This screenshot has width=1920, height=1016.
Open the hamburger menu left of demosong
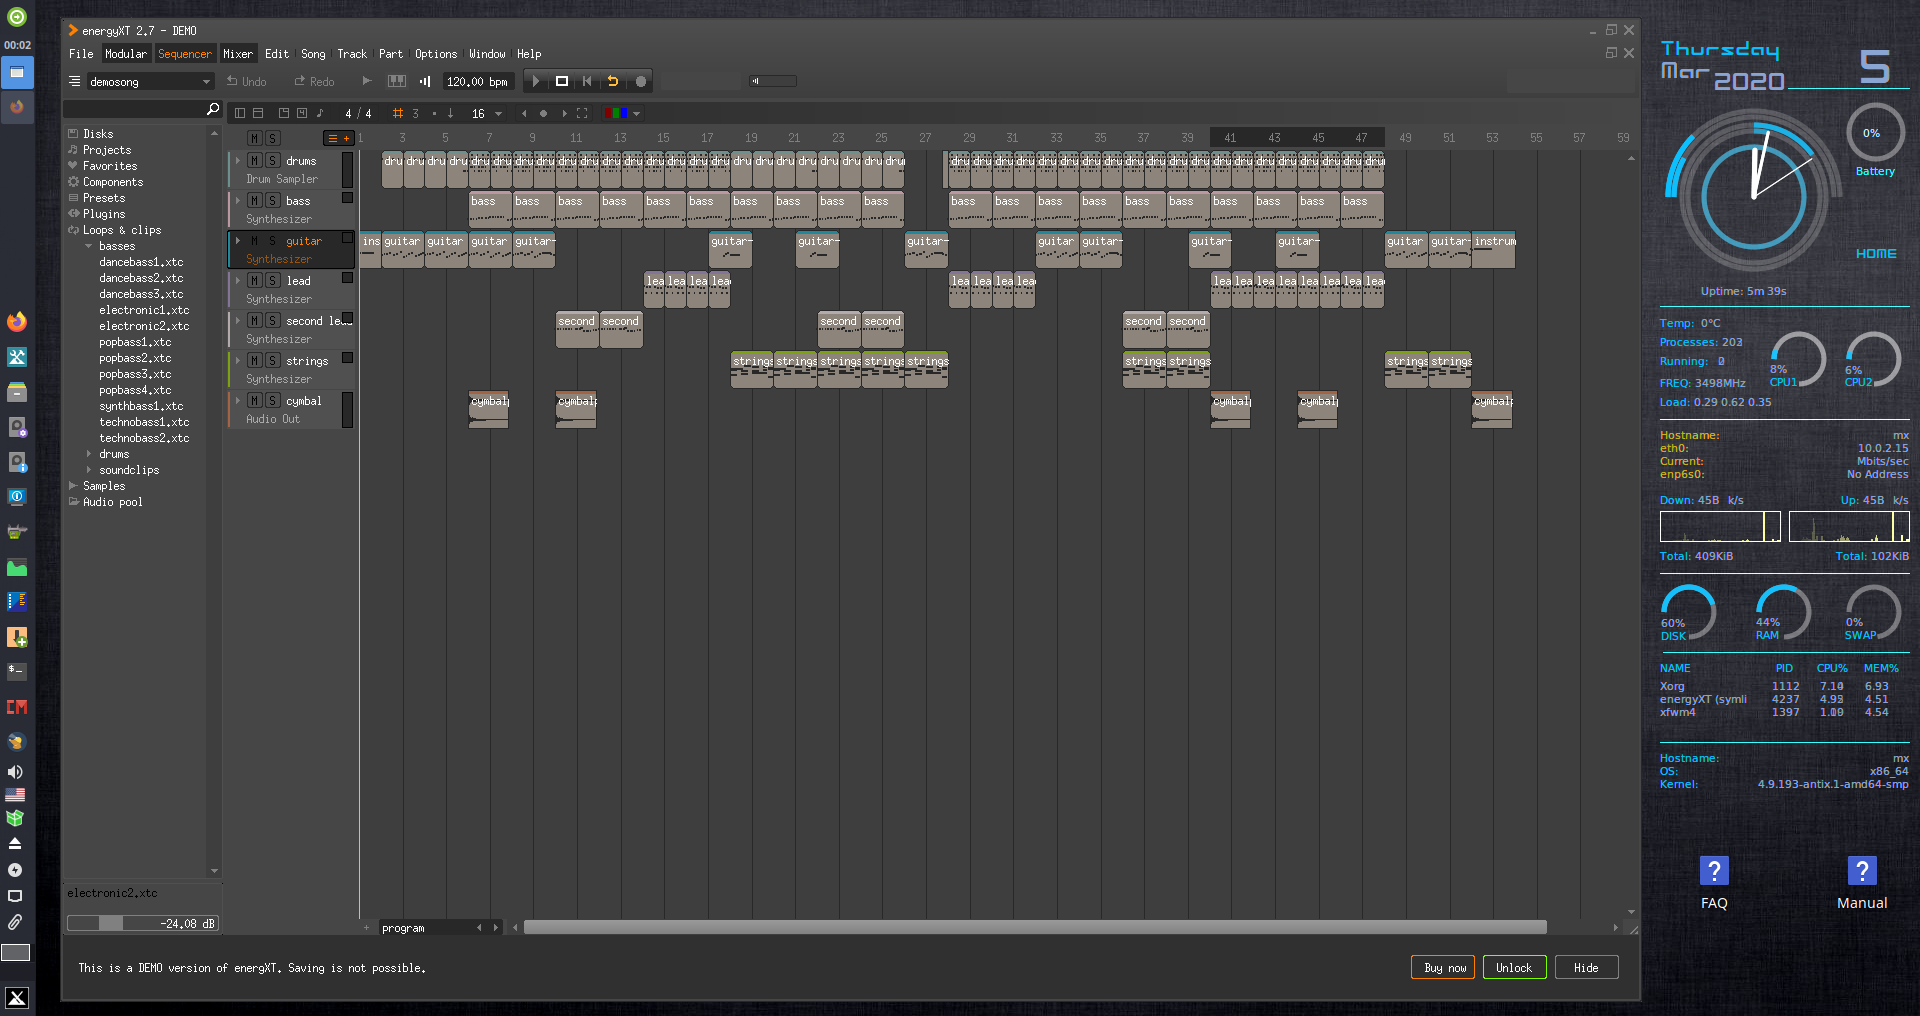(75, 82)
